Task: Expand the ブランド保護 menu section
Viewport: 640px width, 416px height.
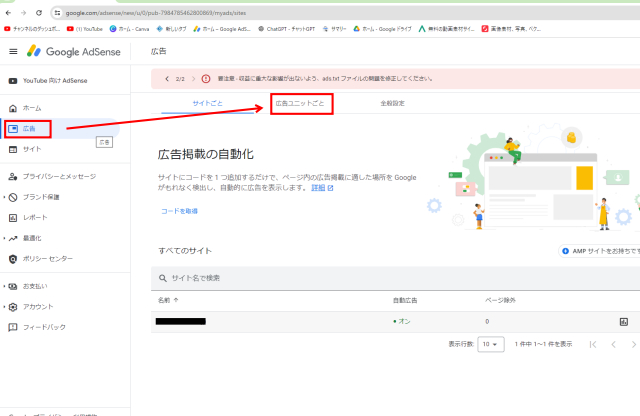Action: [x=40, y=196]
